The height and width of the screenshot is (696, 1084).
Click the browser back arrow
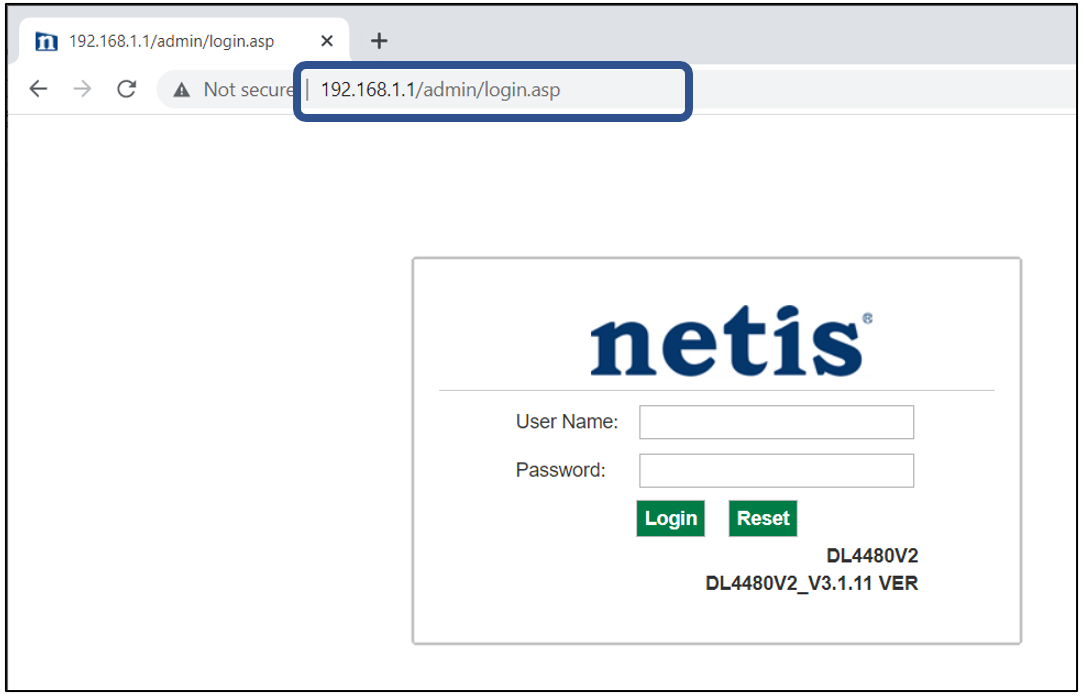click(39, 89)
